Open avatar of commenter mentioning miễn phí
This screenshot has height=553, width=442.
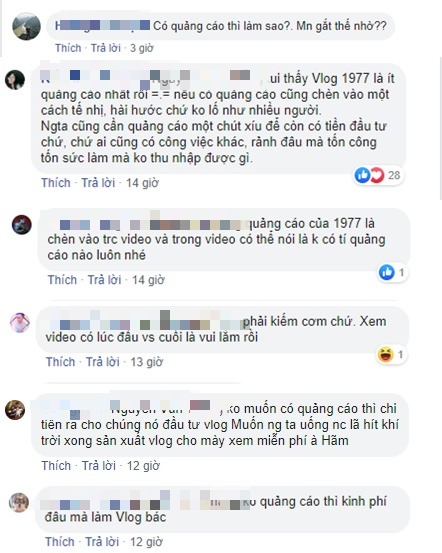[x=15, y=410]
